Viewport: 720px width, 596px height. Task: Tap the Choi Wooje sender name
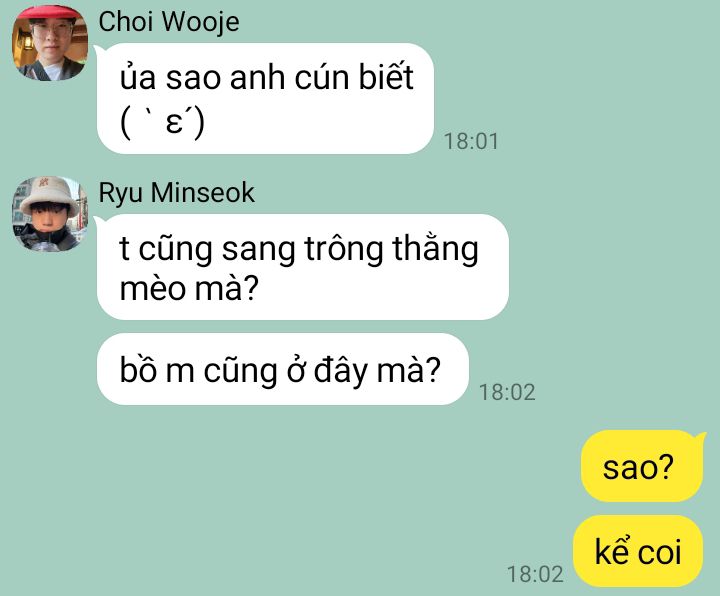169,22
